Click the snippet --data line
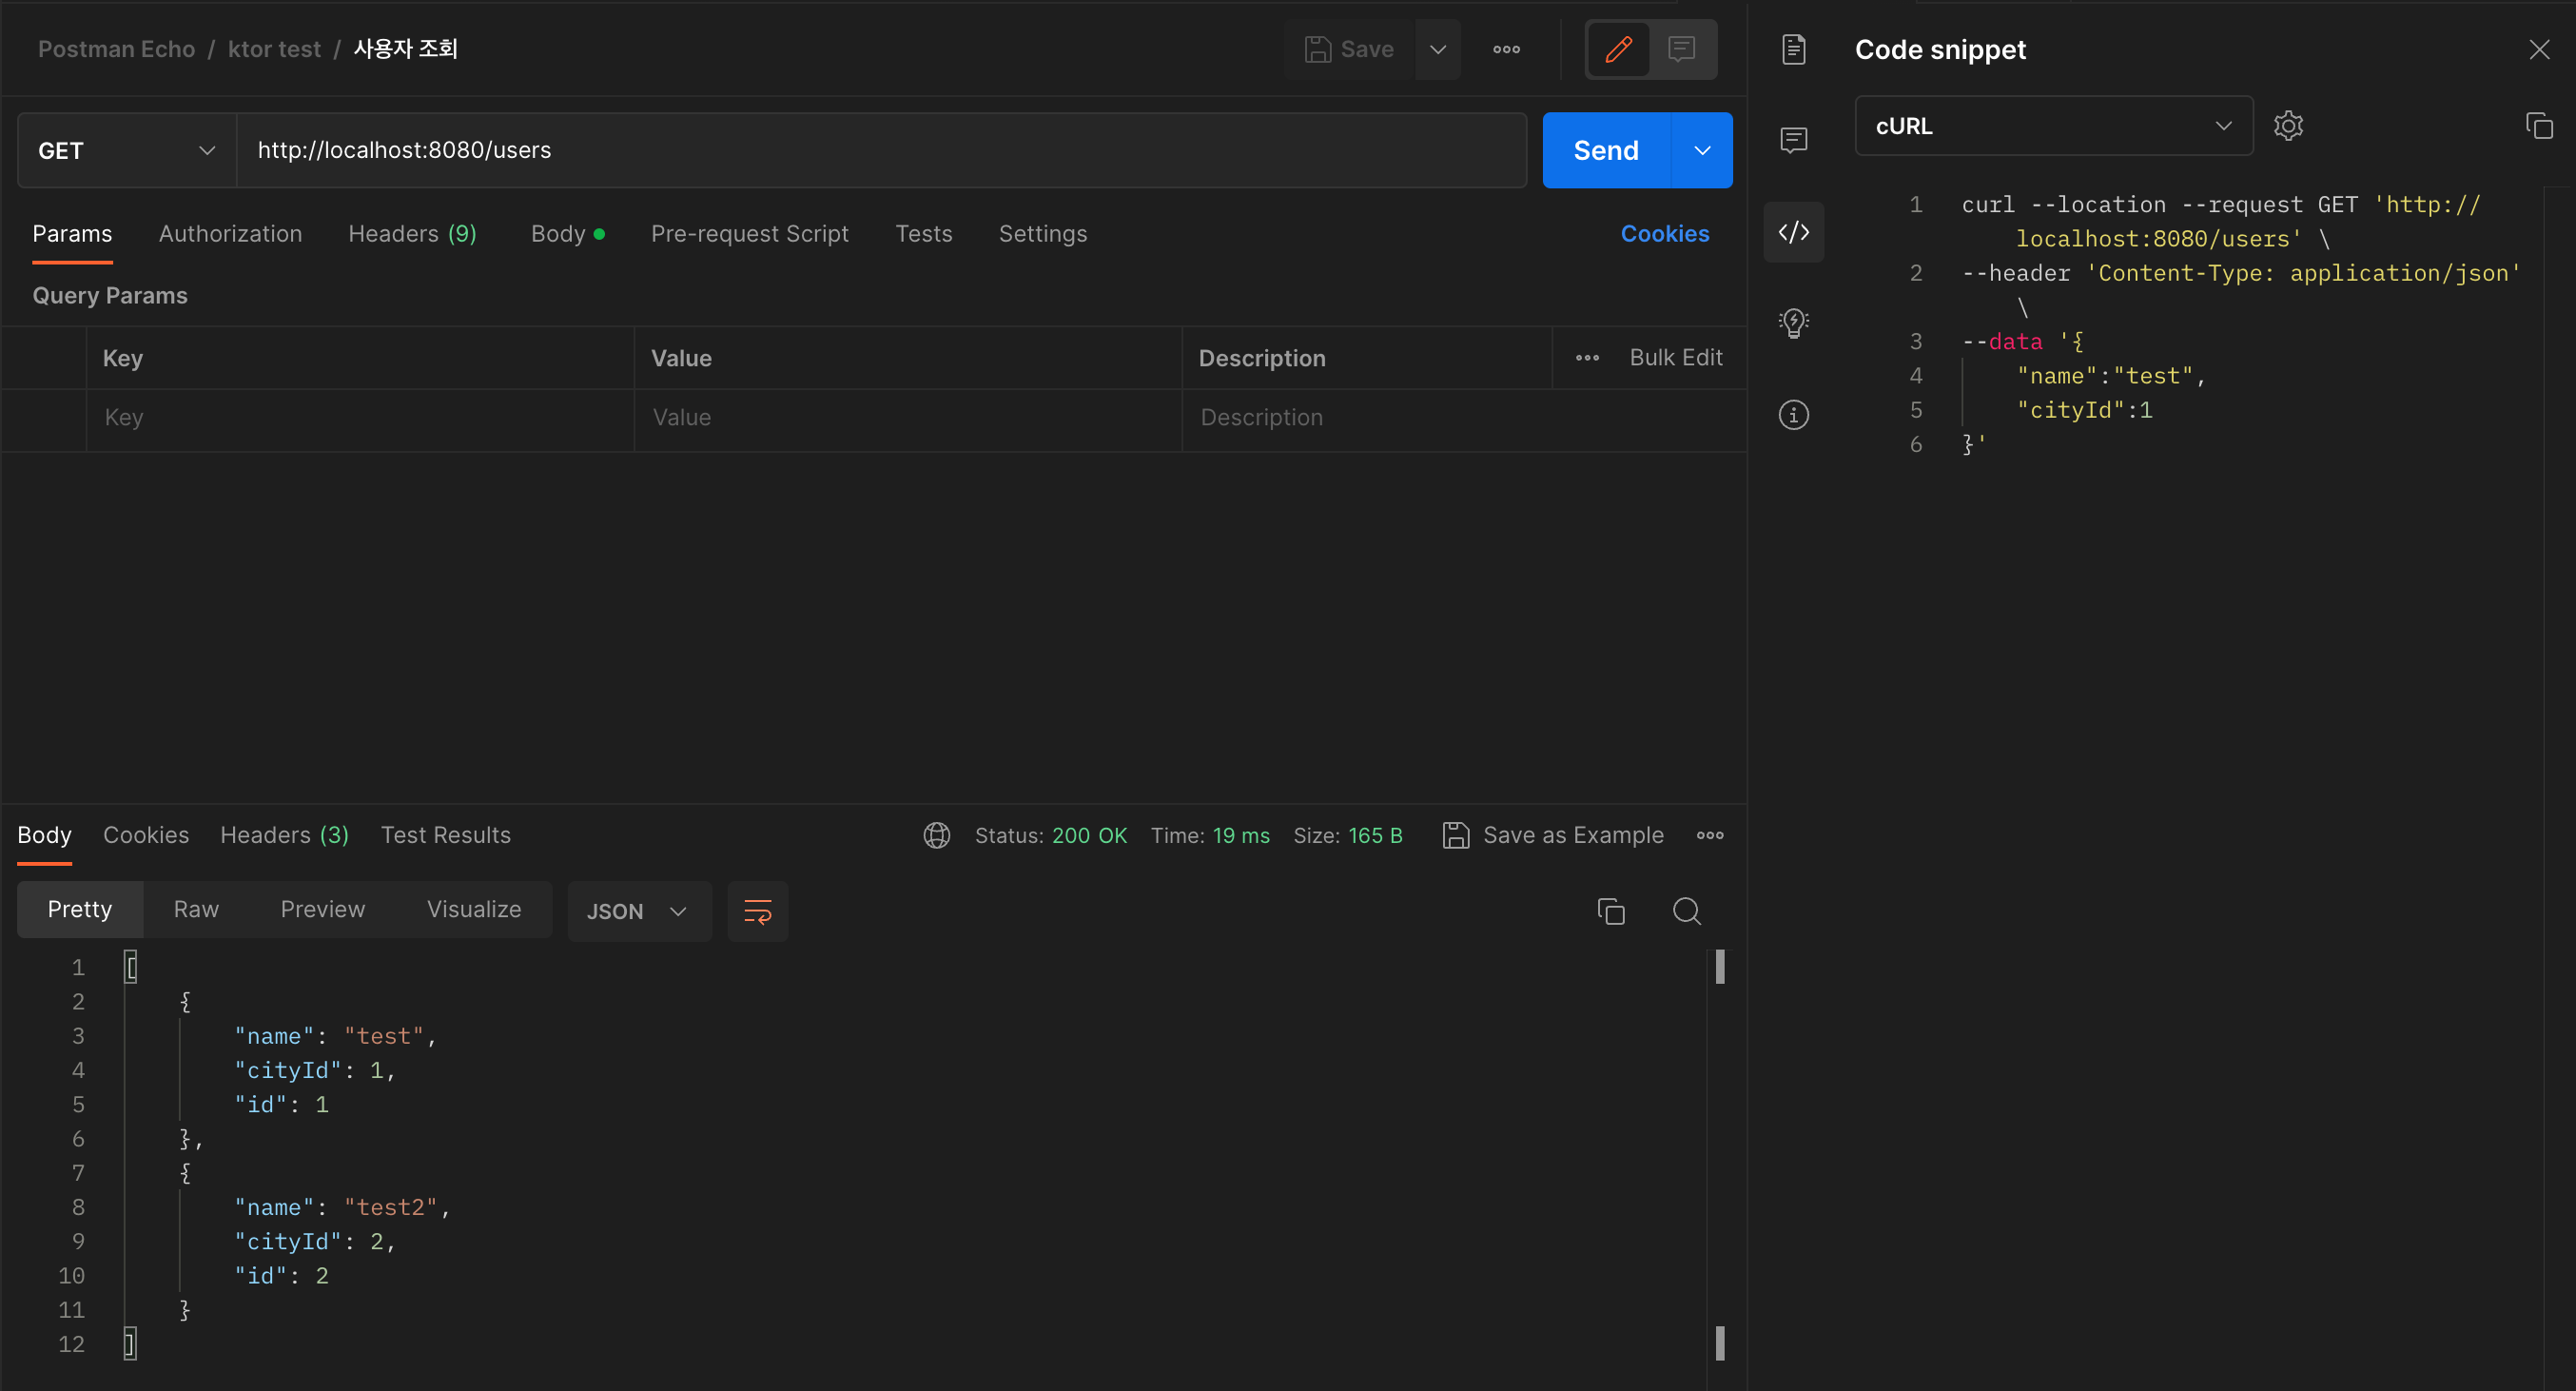Image resolution: width=2576 pixels, height=1391 pixels. 2022,341
